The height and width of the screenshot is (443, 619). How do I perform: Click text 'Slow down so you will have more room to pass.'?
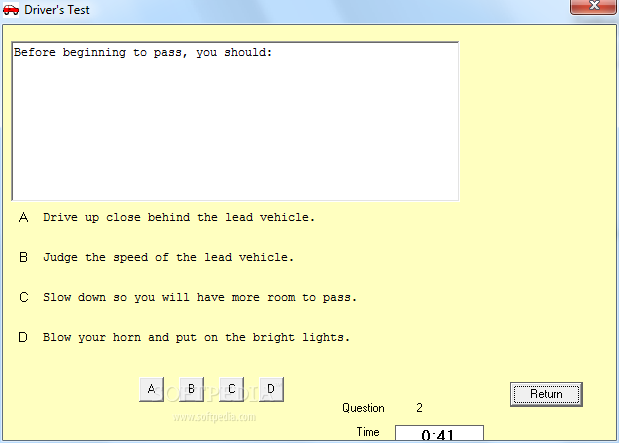(x=200, y=297)
